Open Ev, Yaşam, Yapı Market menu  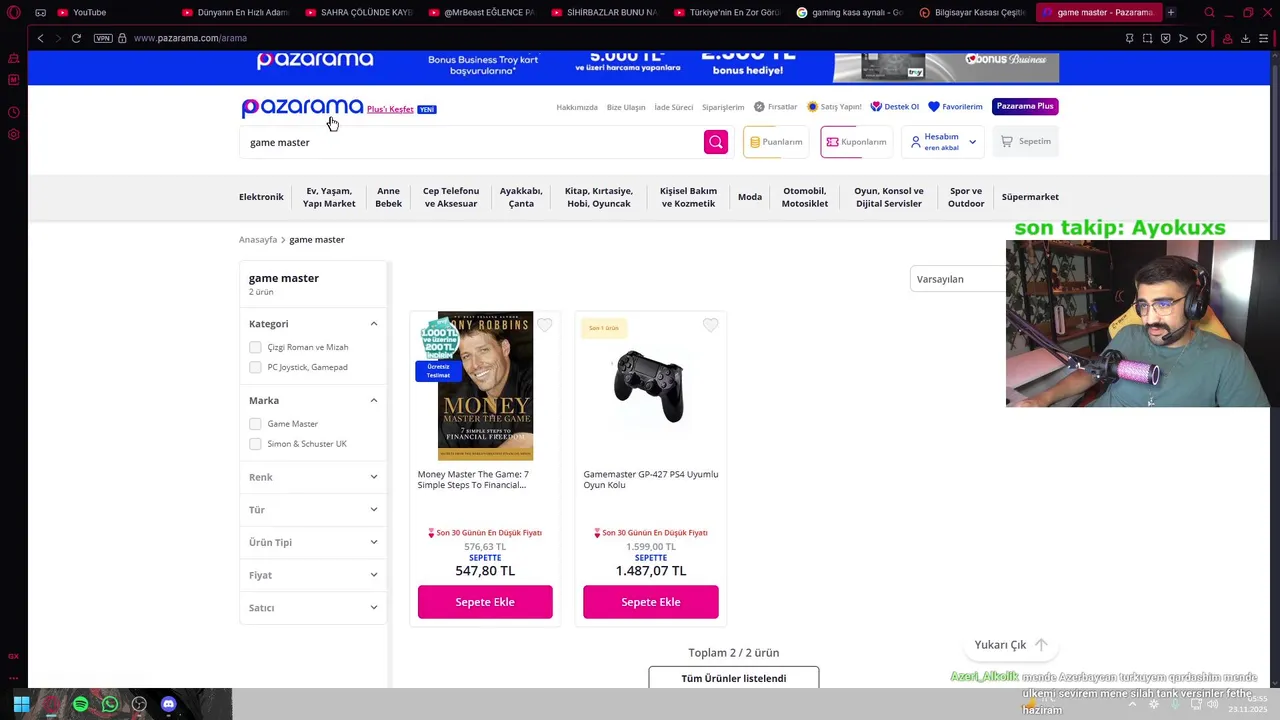click(329, 197)
